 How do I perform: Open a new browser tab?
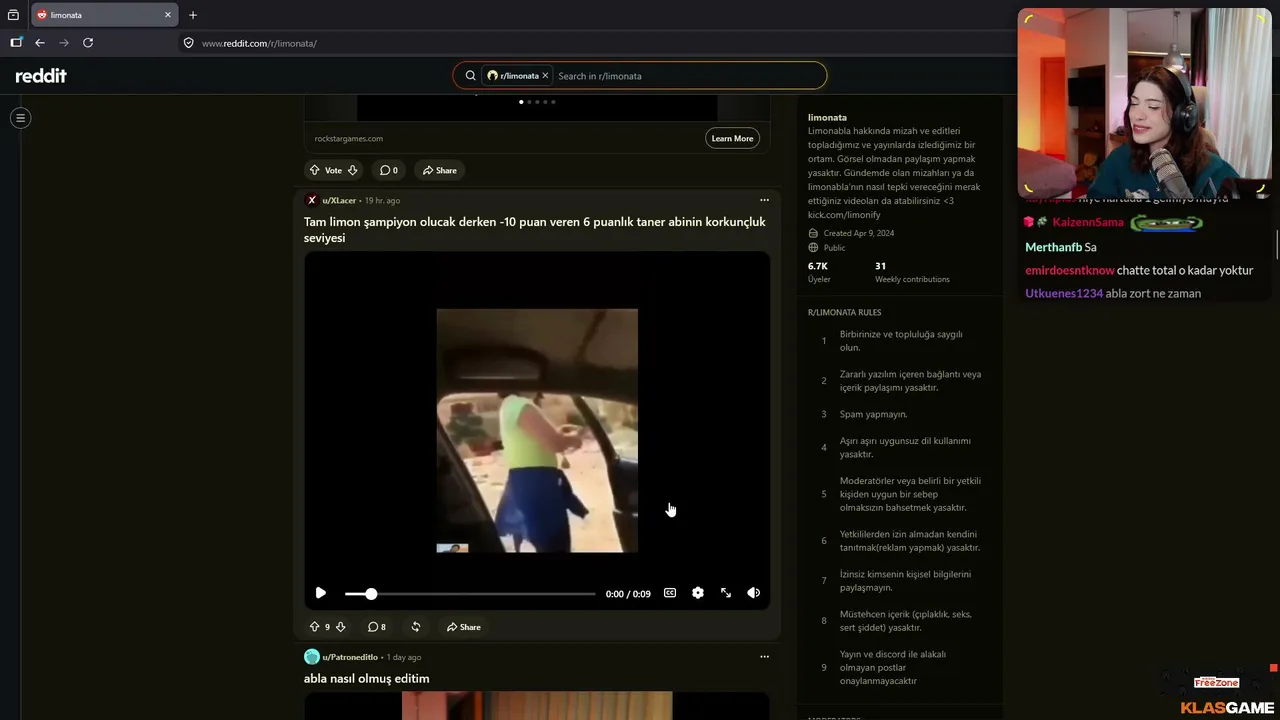(x=193, y=15)
